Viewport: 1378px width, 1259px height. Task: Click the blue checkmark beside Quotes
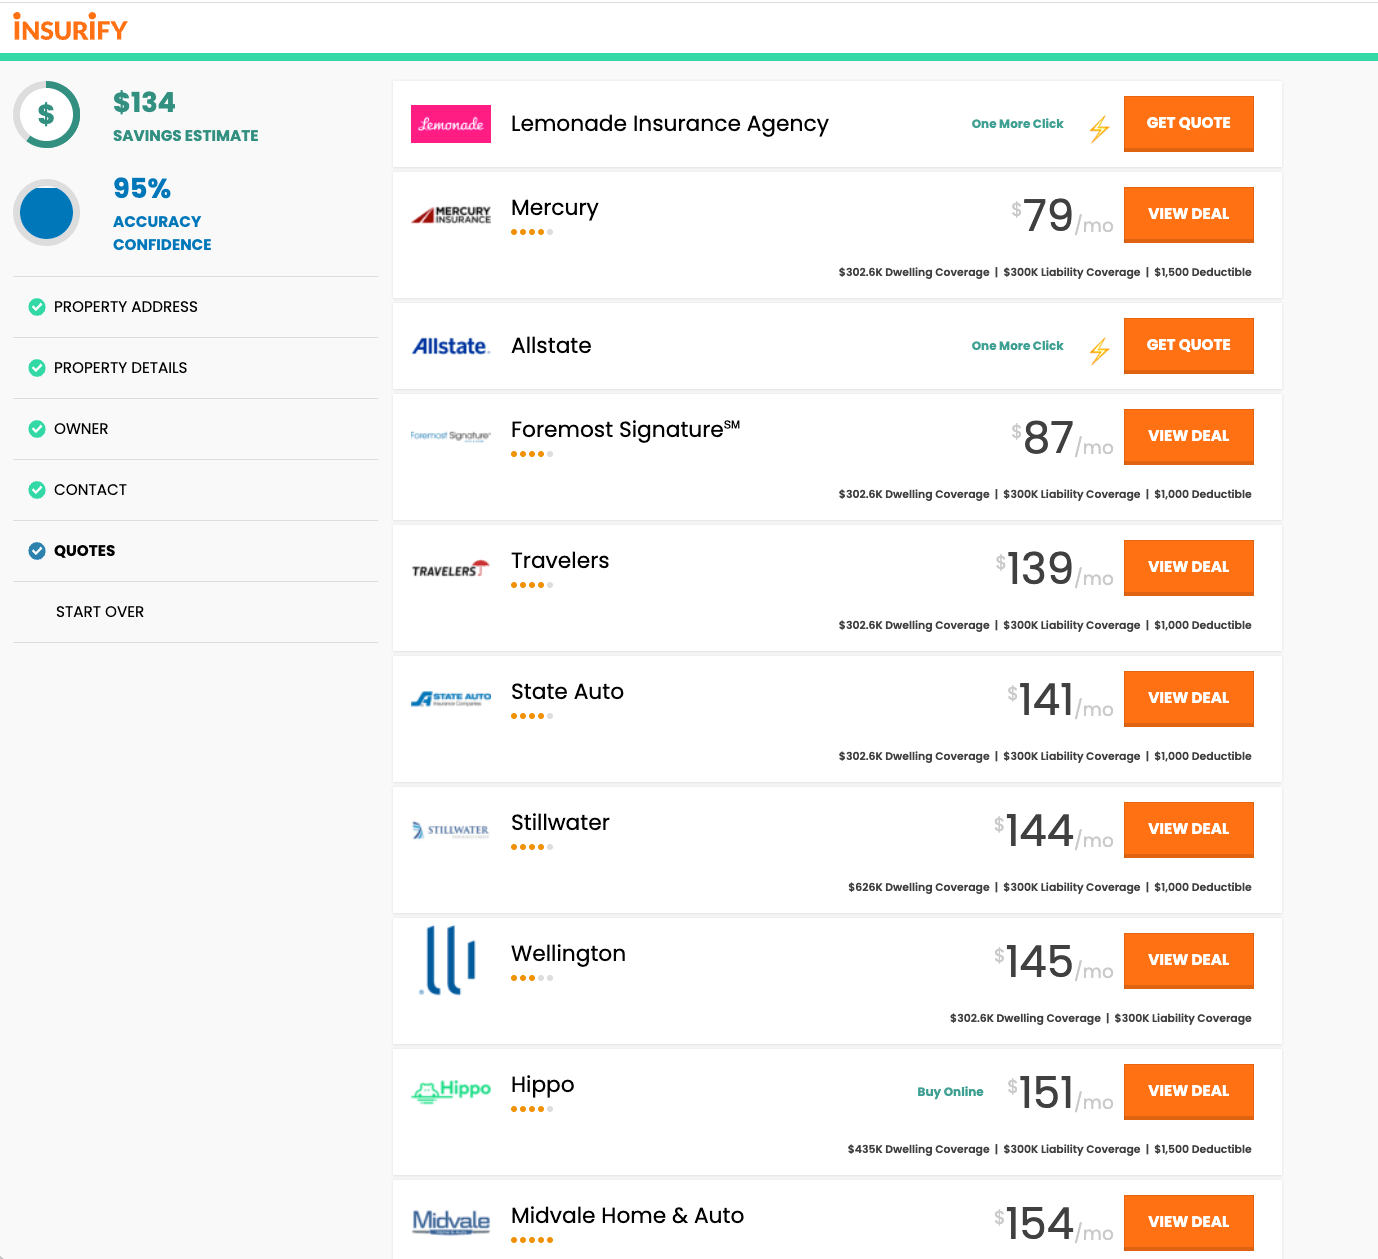[37, 551]
